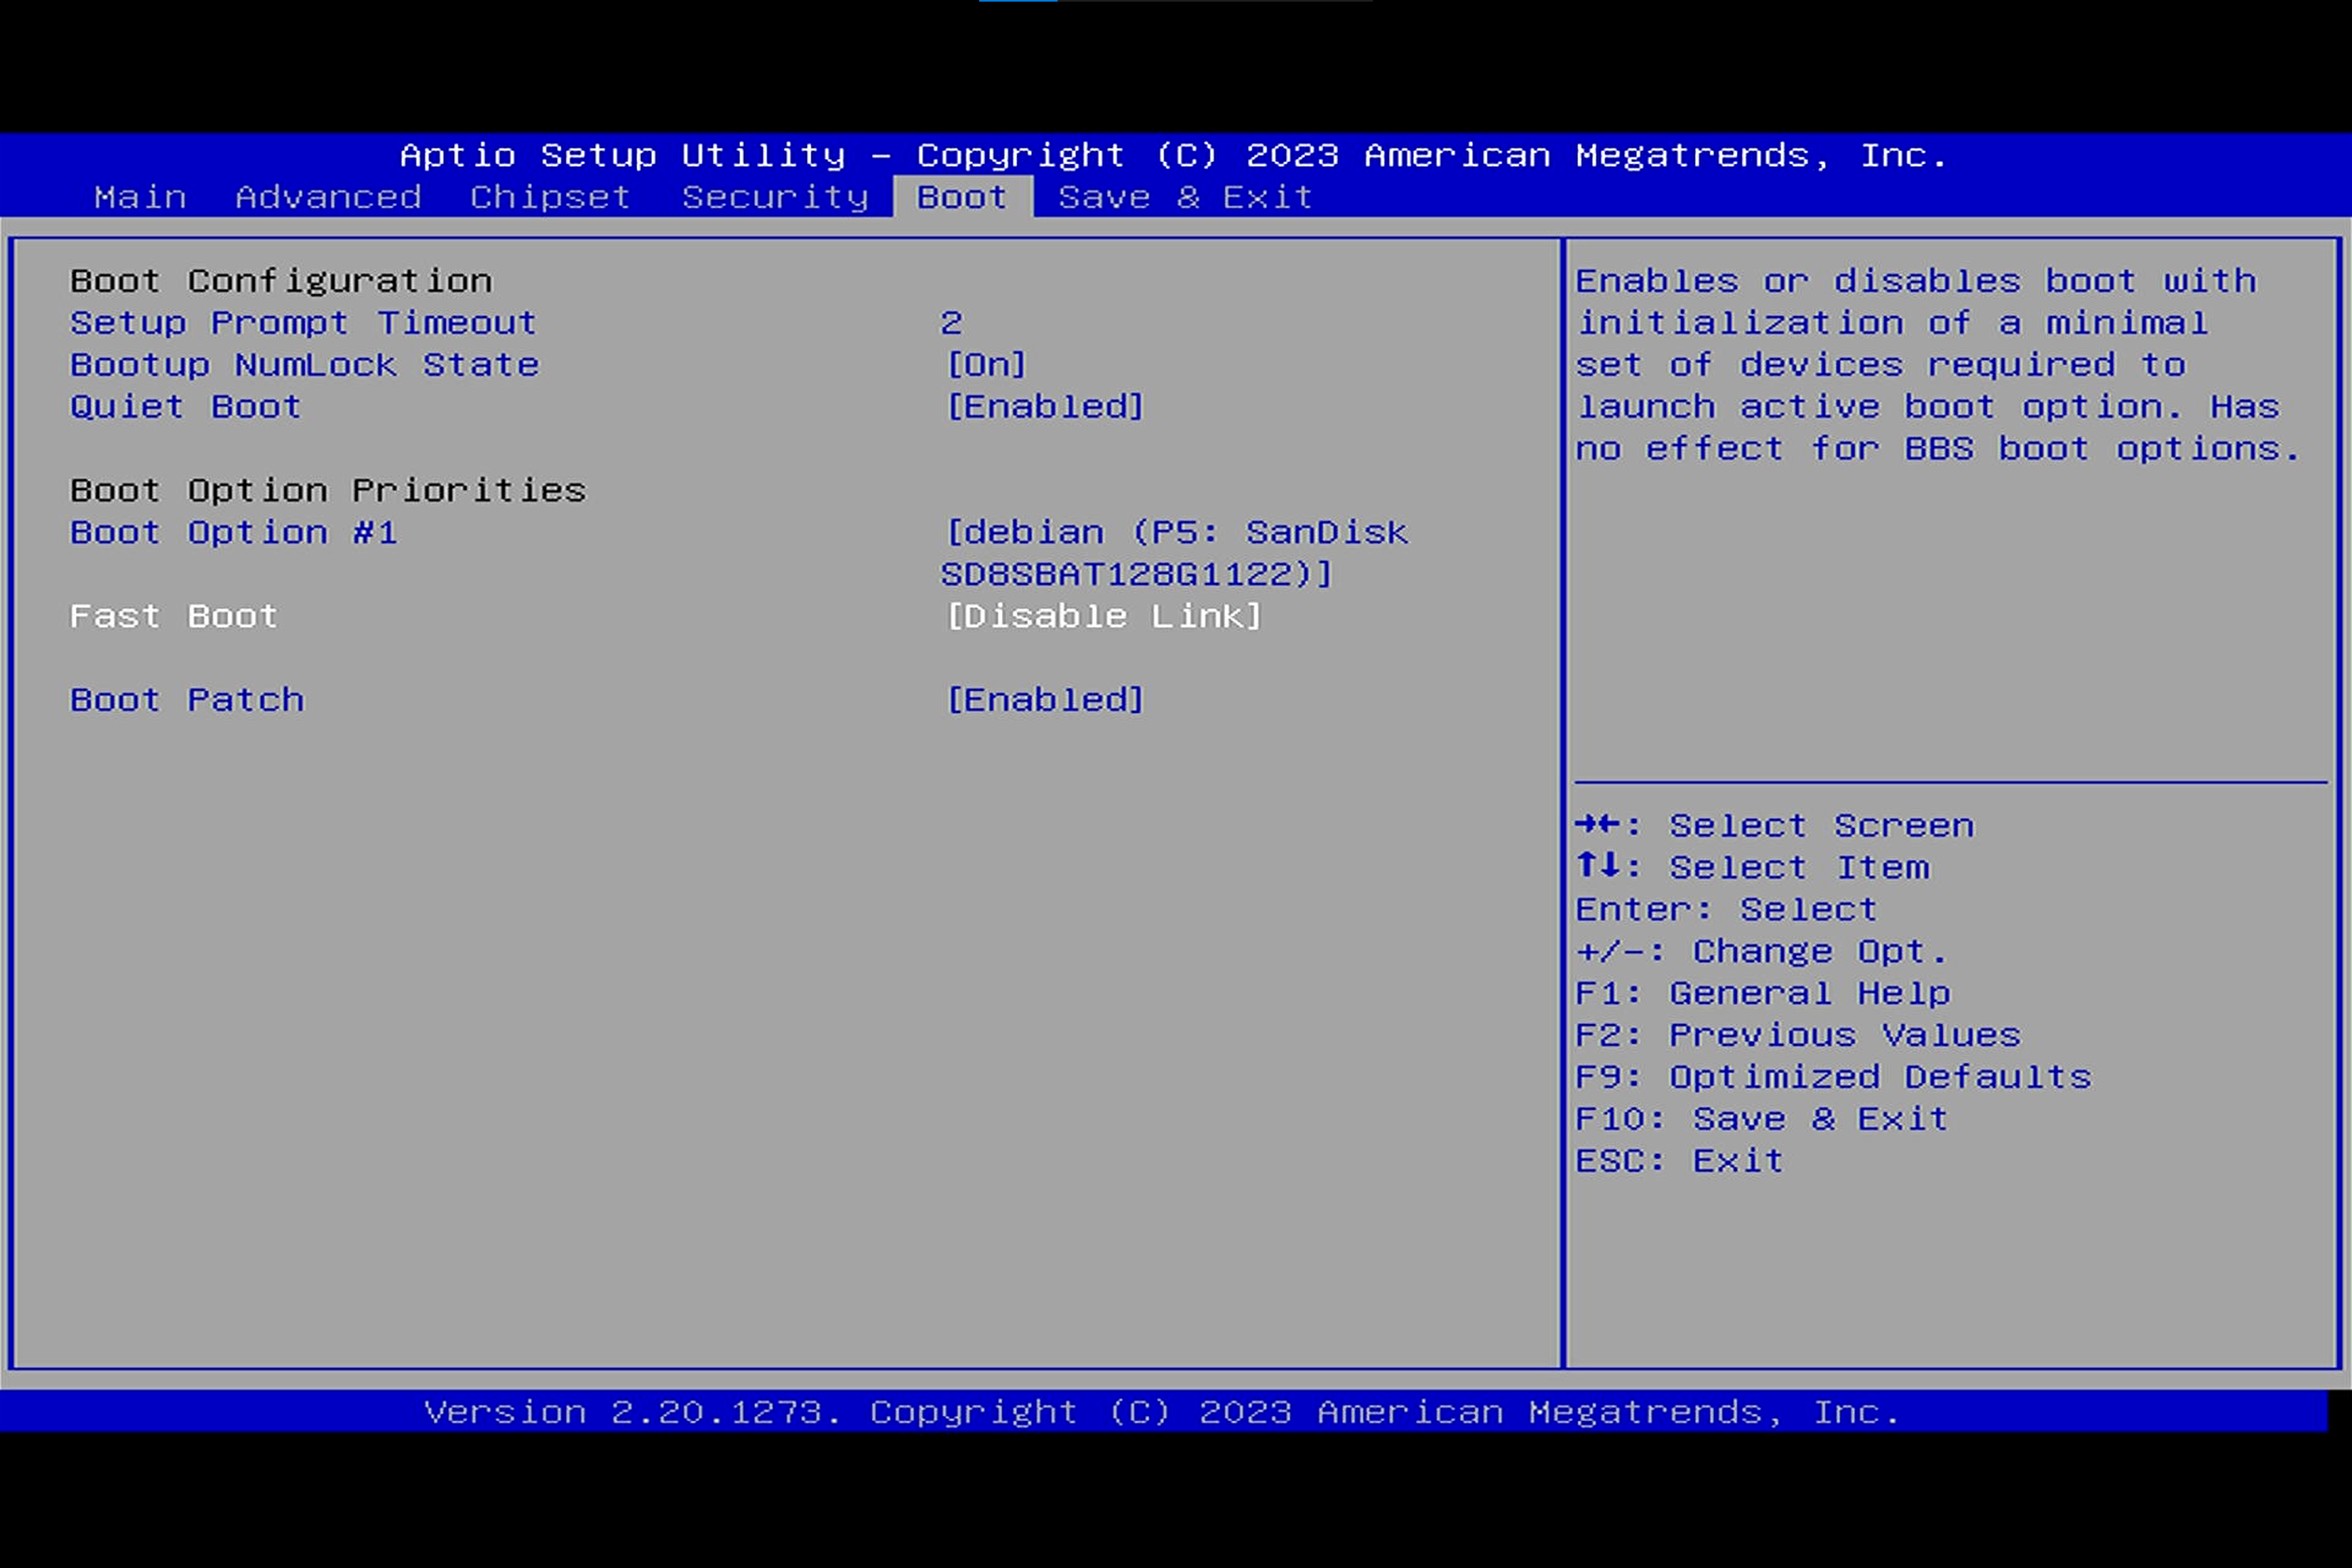Select Bootup NumLock State option
This screenshot has height=1568, width=2352.
tap(304, 365)
